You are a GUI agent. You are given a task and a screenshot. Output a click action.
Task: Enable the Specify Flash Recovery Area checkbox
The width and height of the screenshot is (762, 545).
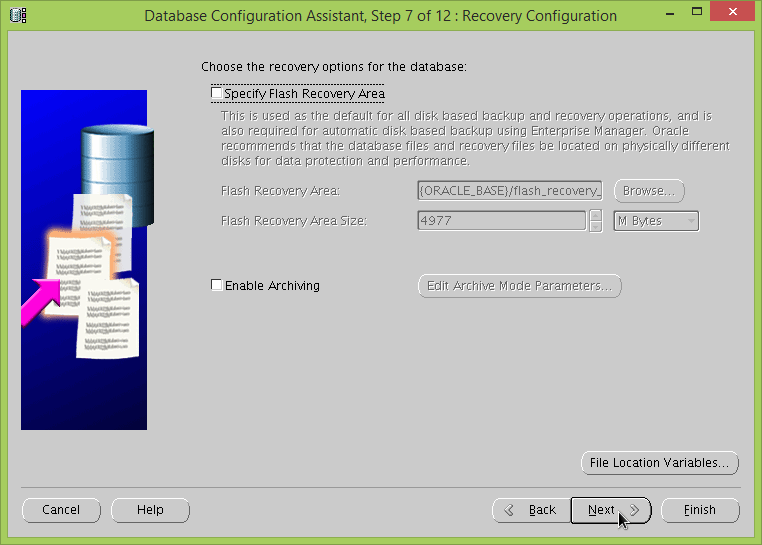[x=217, y=94]
